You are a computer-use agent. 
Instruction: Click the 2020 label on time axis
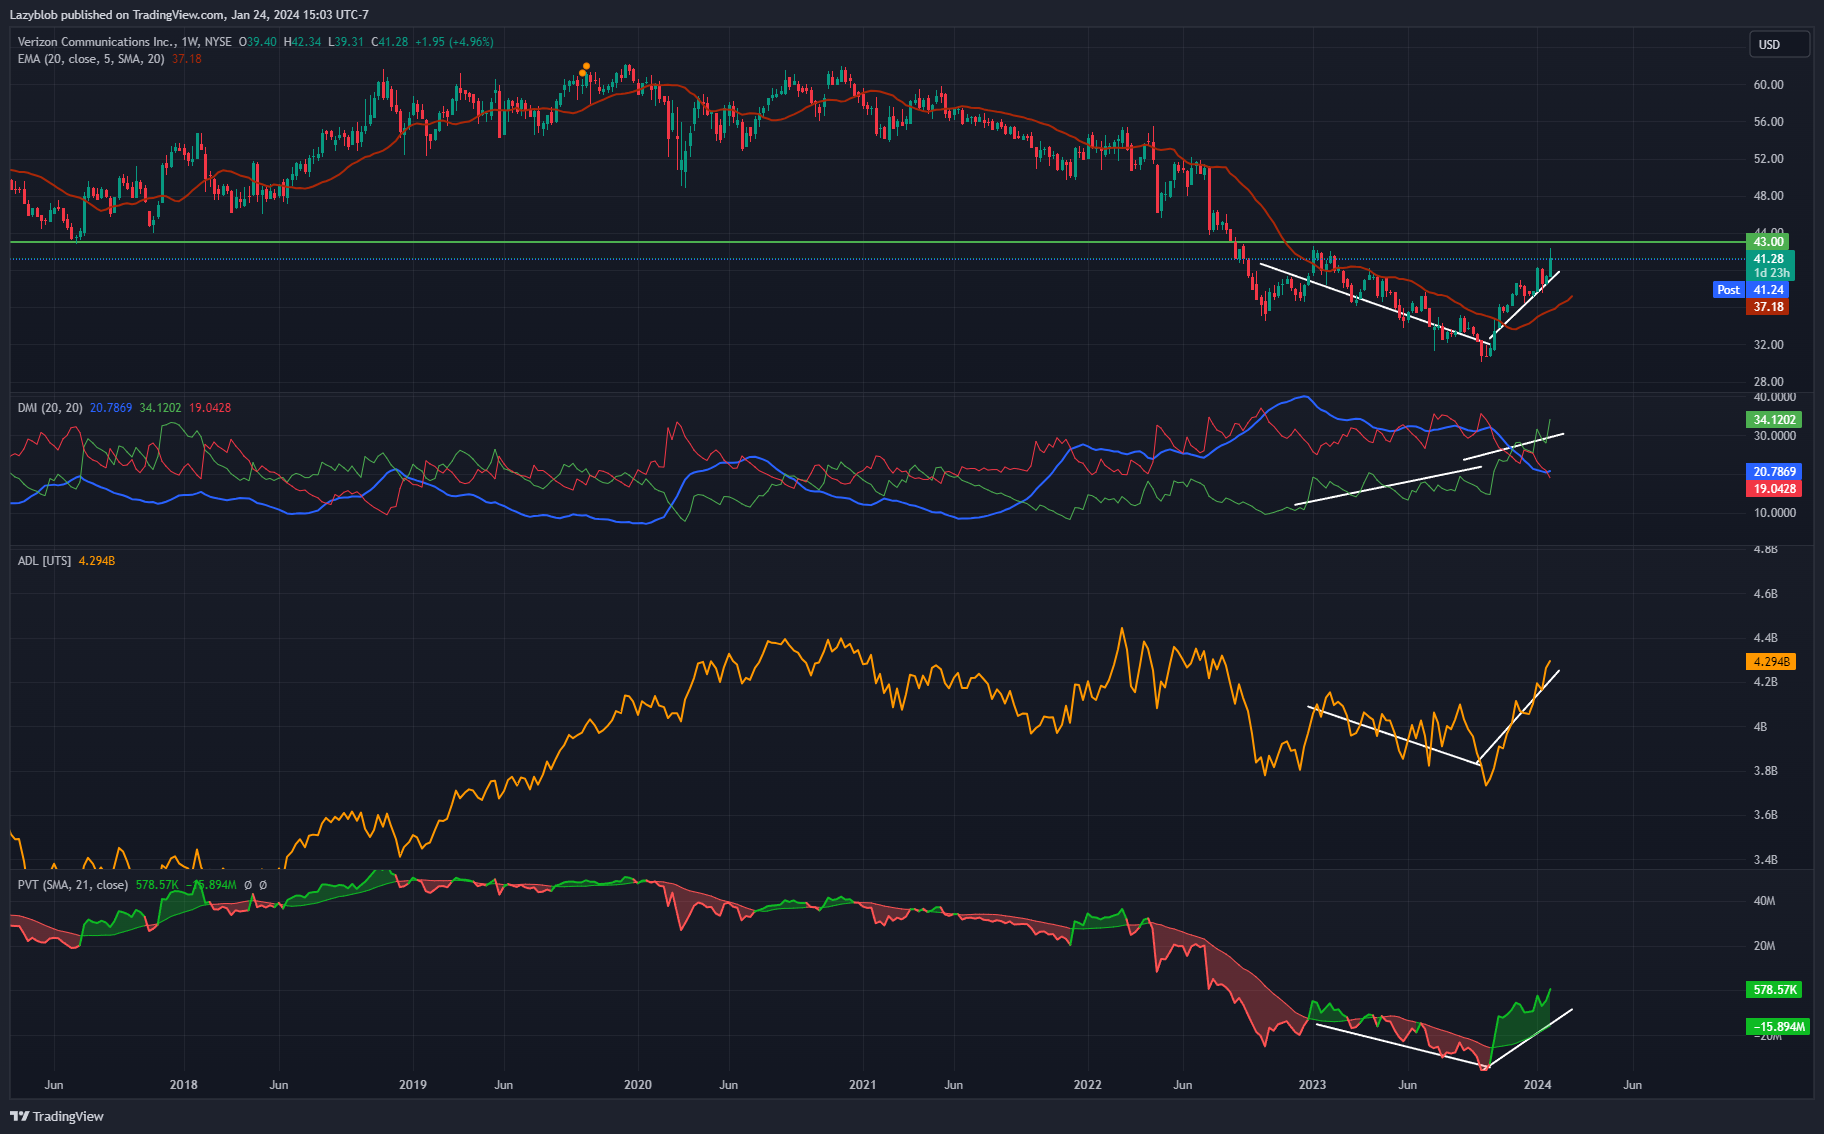click(638, 1085)
